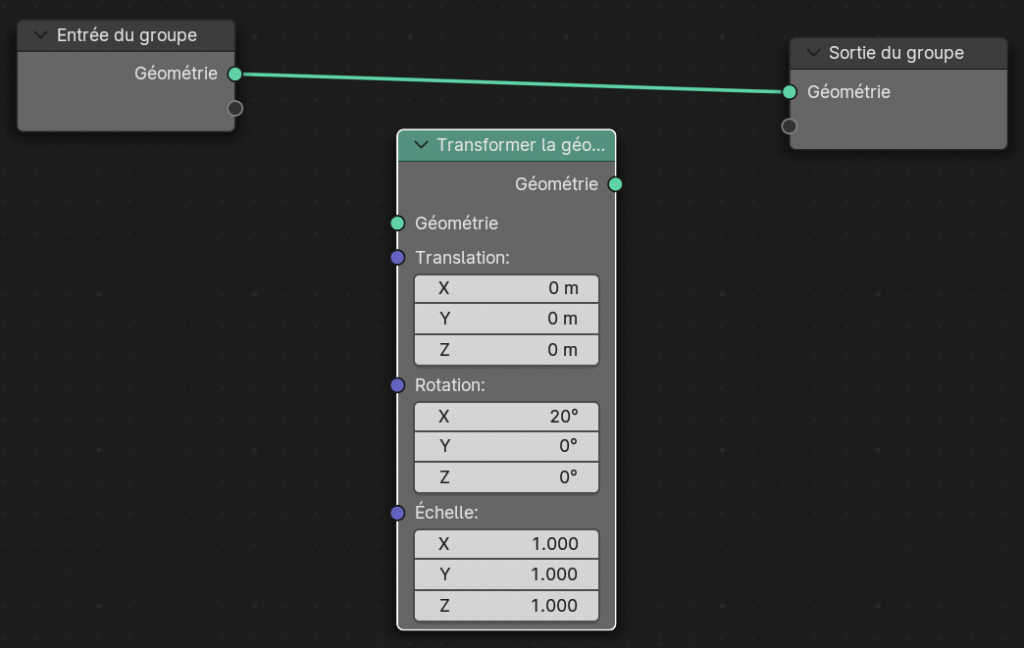
Task: Select the Translation Y field
Action: 506,319
